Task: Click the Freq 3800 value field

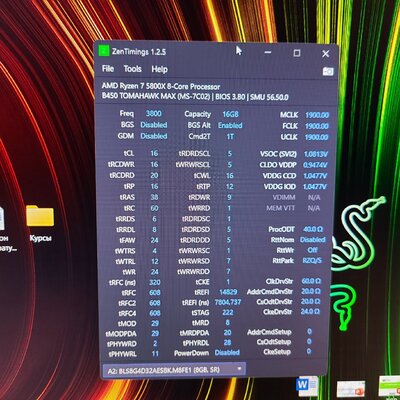Action: point(154,114)
